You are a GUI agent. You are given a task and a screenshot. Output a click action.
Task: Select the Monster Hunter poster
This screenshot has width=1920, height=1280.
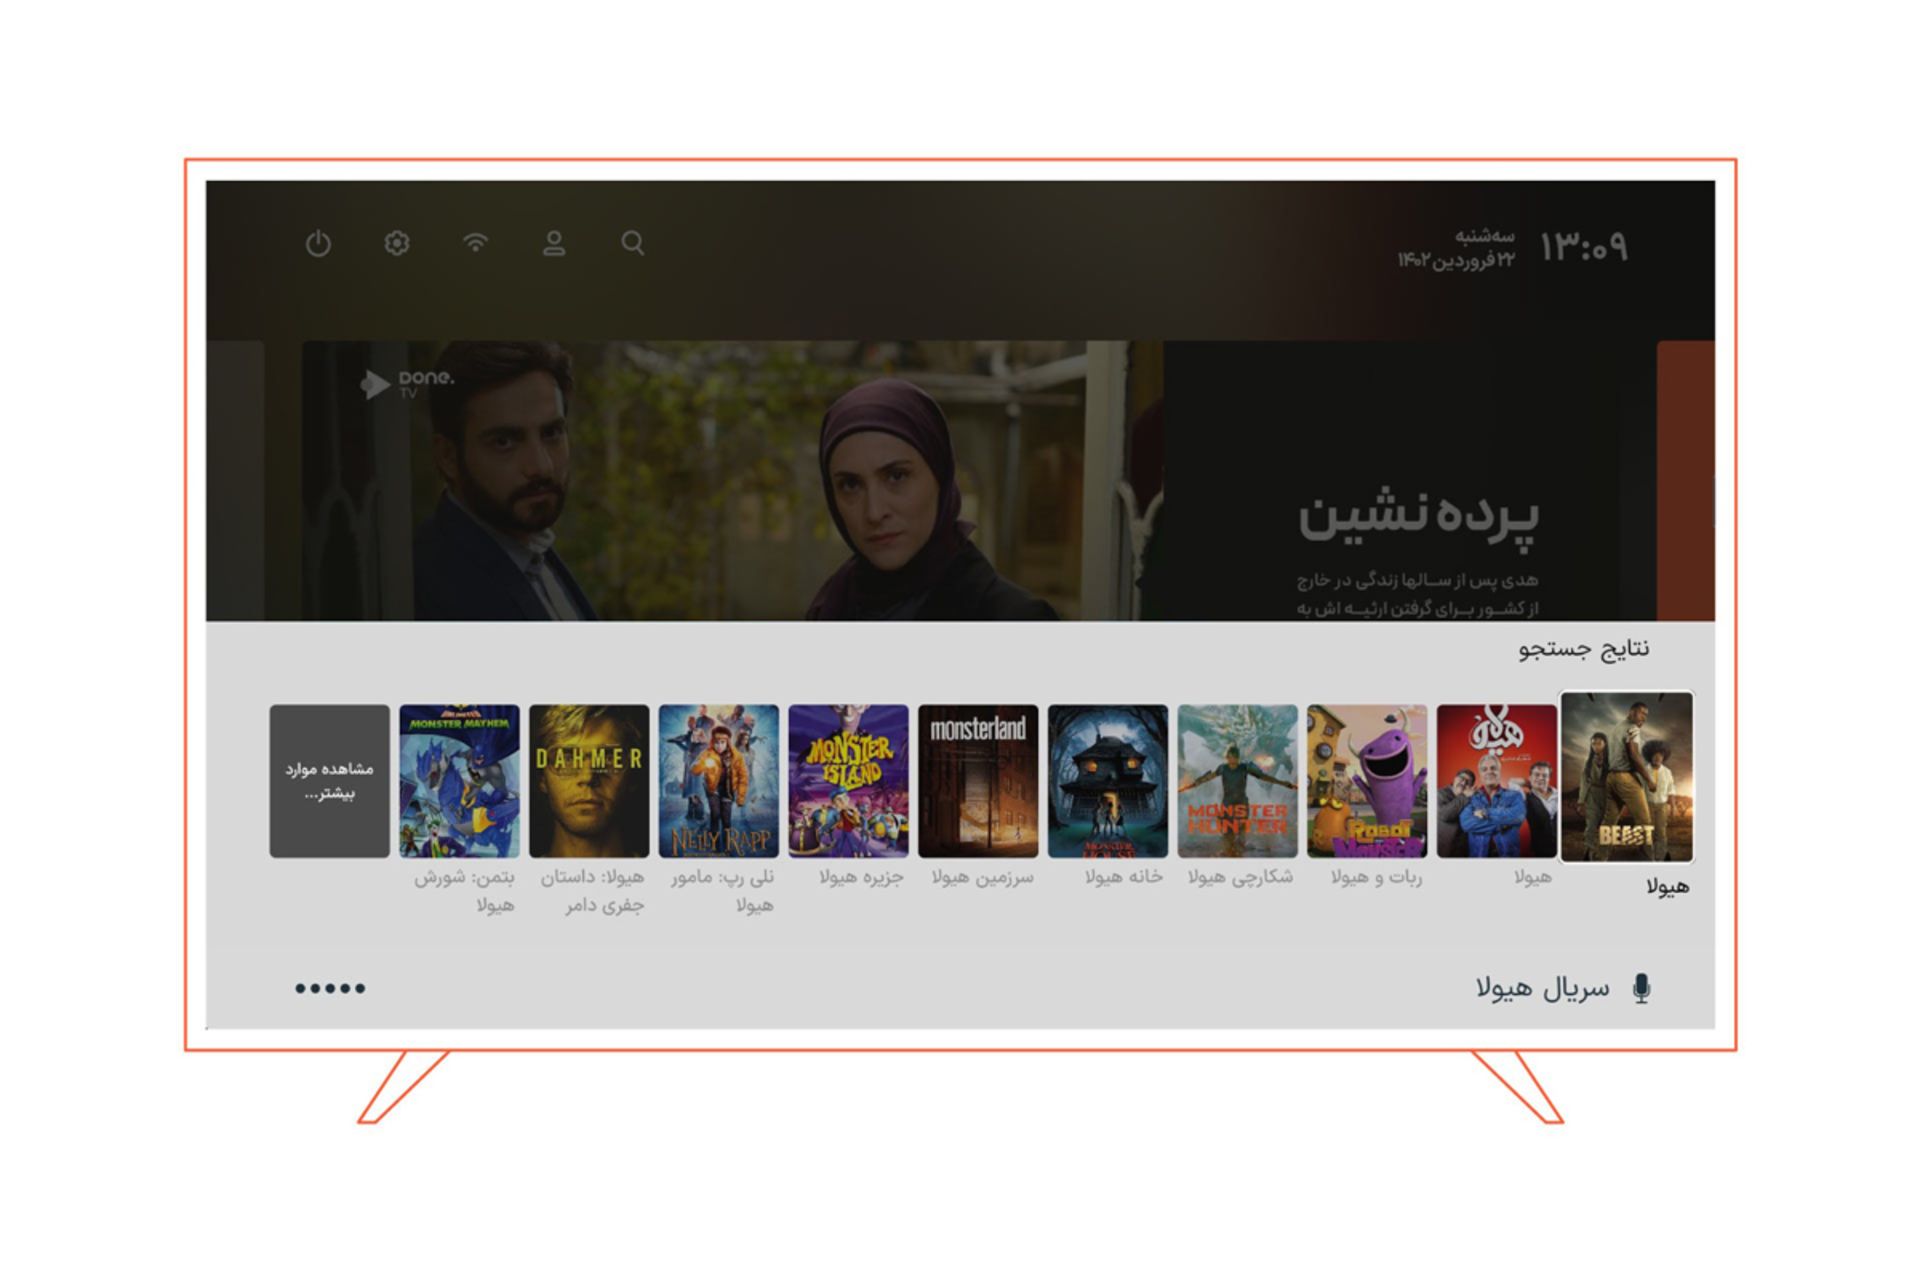pos(1237,781)
